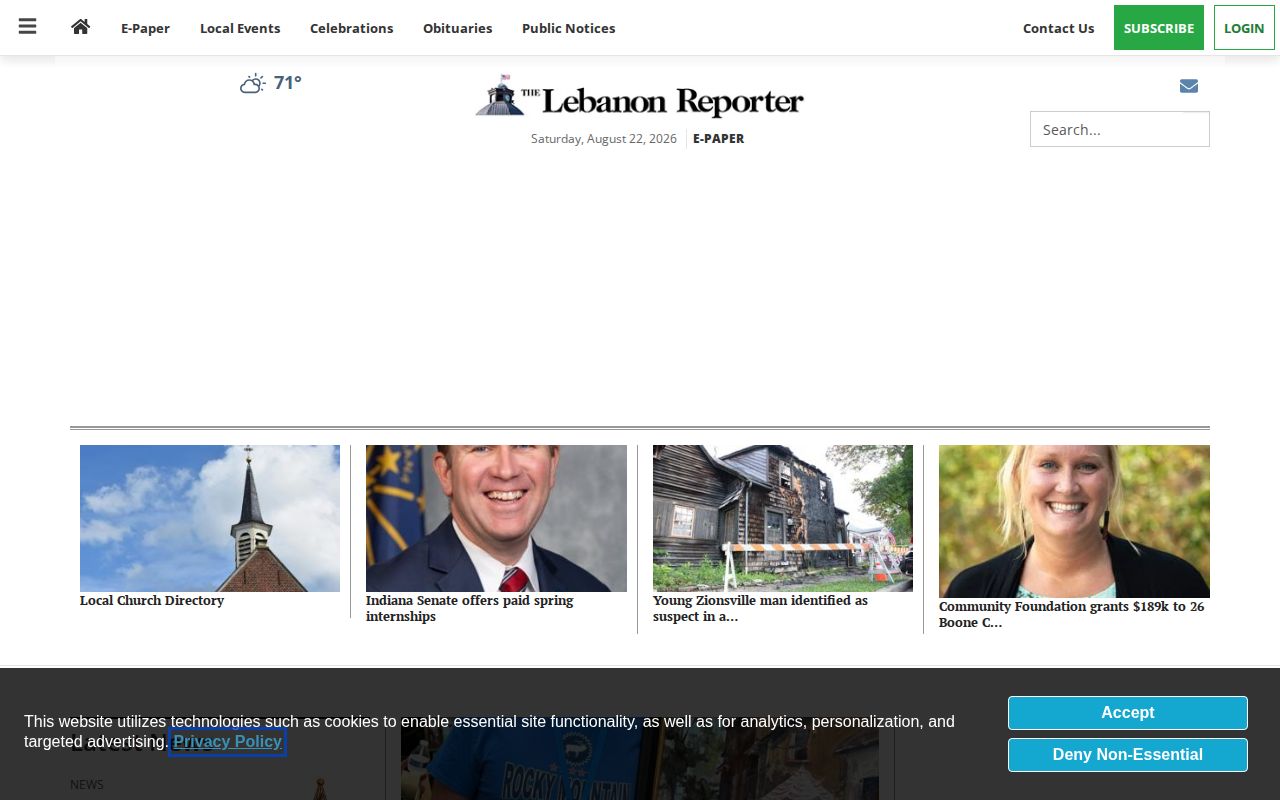Accept cookies in the banner

pos(1128,713)
